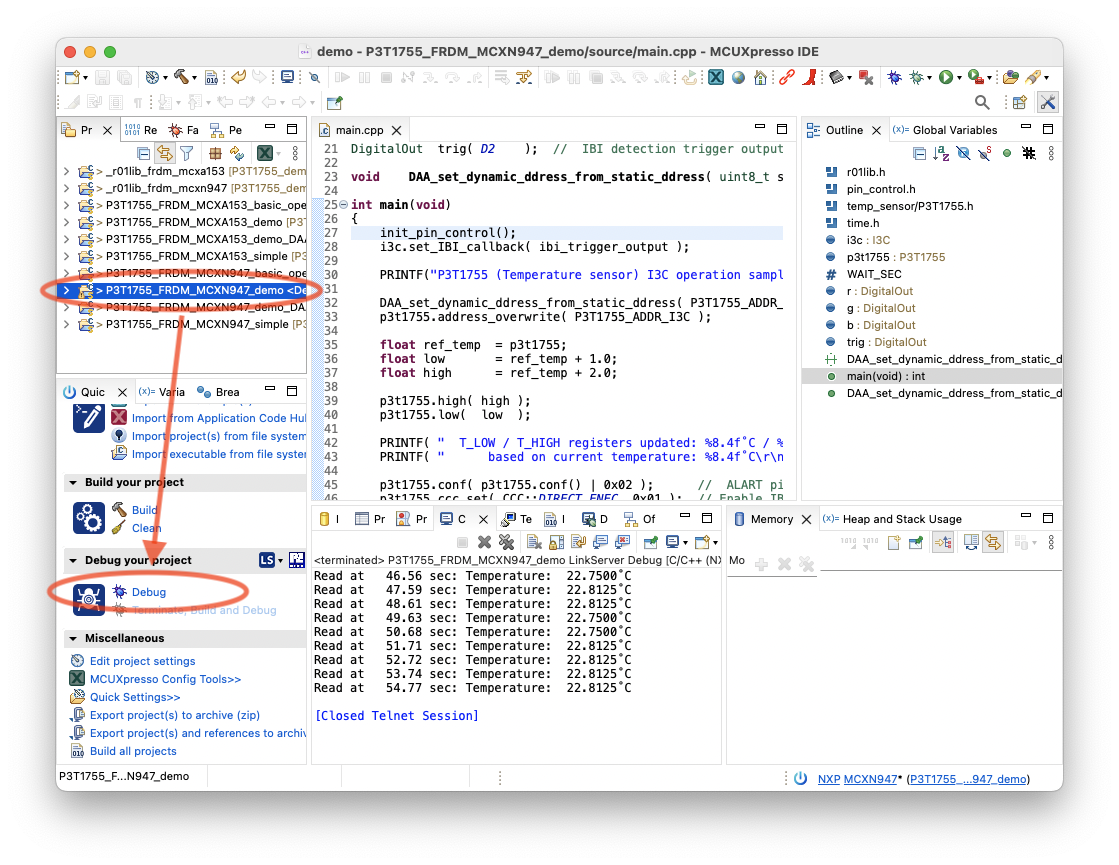Collapse the Build your project section
The width and height of the screenshot is (1119, 865).
point(73,482)
